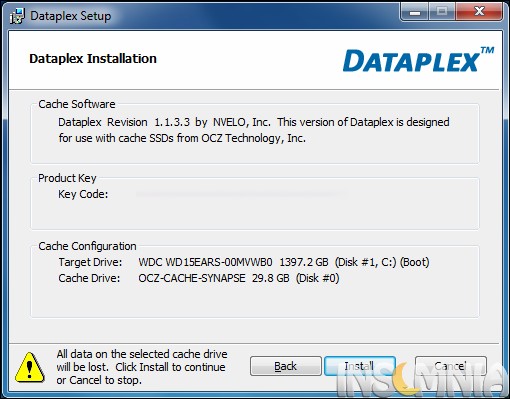This screenshot has height=399, width=510.
Task: Select the WDC WD15EARS target drive entry
Action: 284,262
